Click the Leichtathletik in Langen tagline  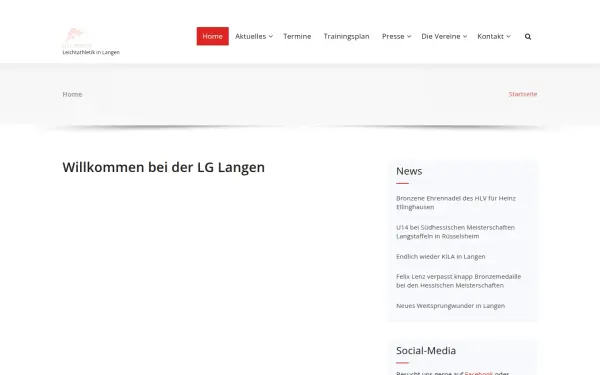(x=91, y=52)
